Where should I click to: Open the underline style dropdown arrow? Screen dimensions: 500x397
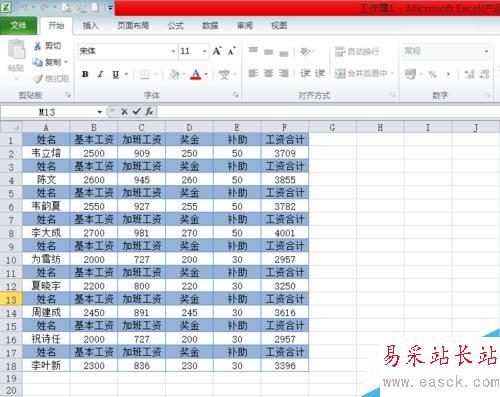pyautogui.click(x=126, y=74)
